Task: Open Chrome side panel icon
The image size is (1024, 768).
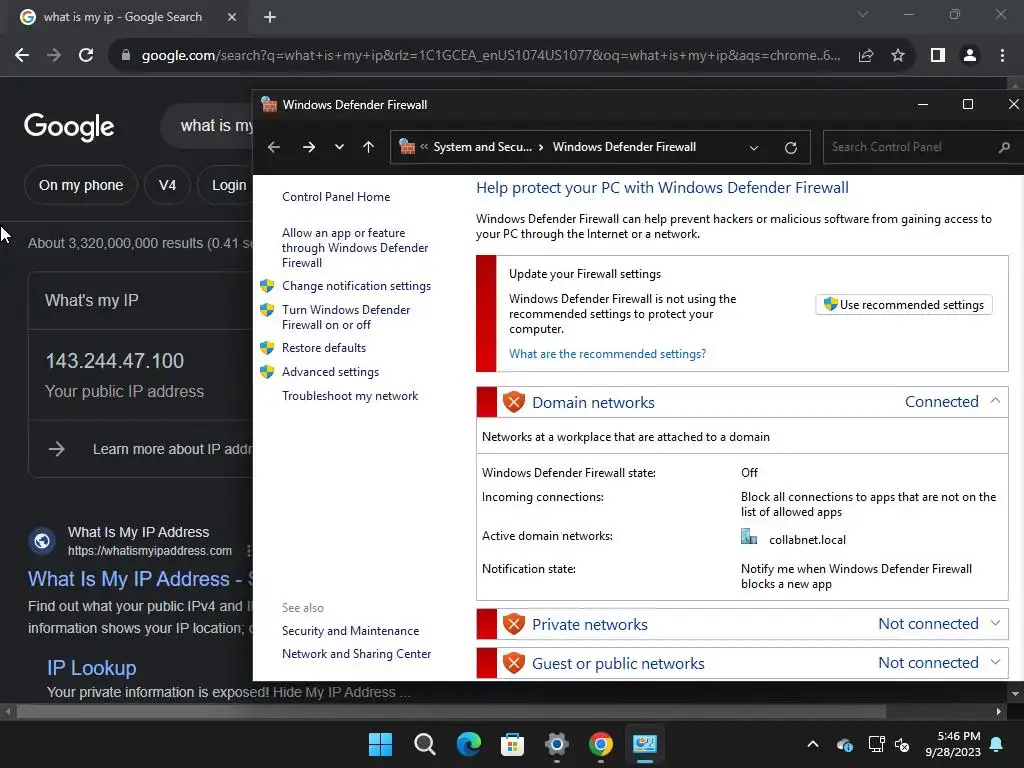Action: tap(938, 56)
